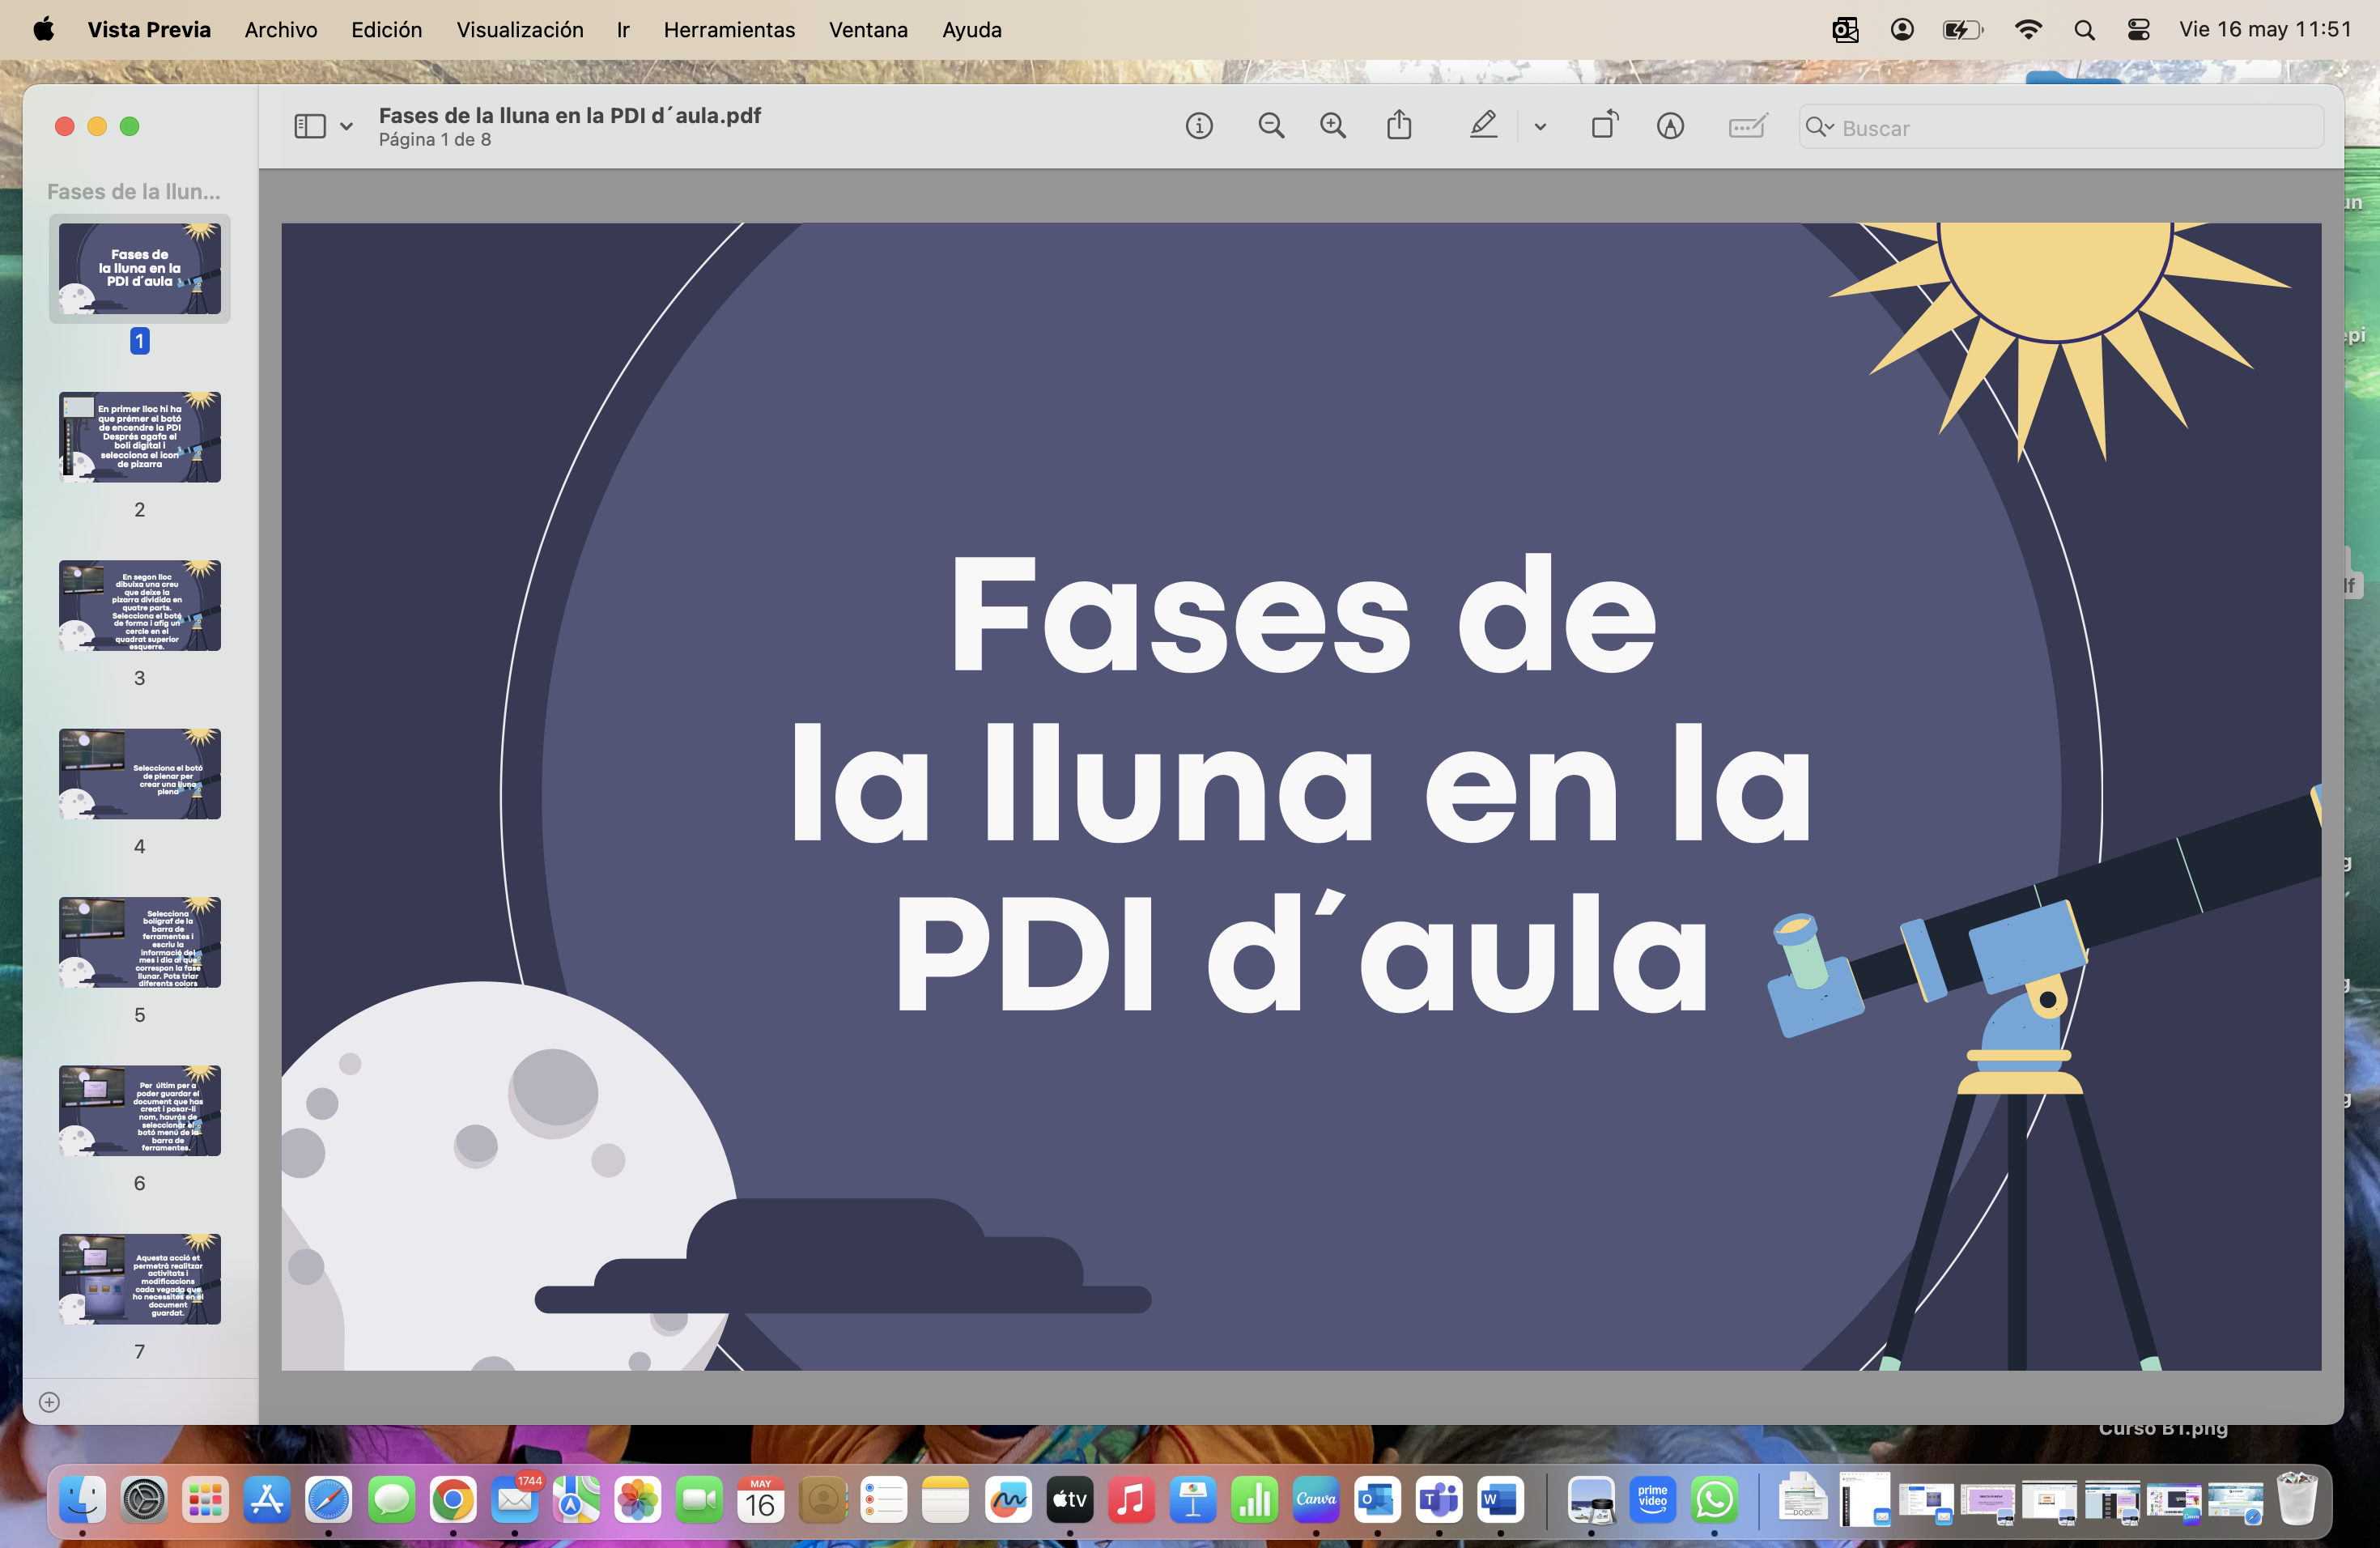Open Photos from the Dock
The width and height of the screenshot is (2380, 1548).
pyautogui.click(x=638, y=1500)
